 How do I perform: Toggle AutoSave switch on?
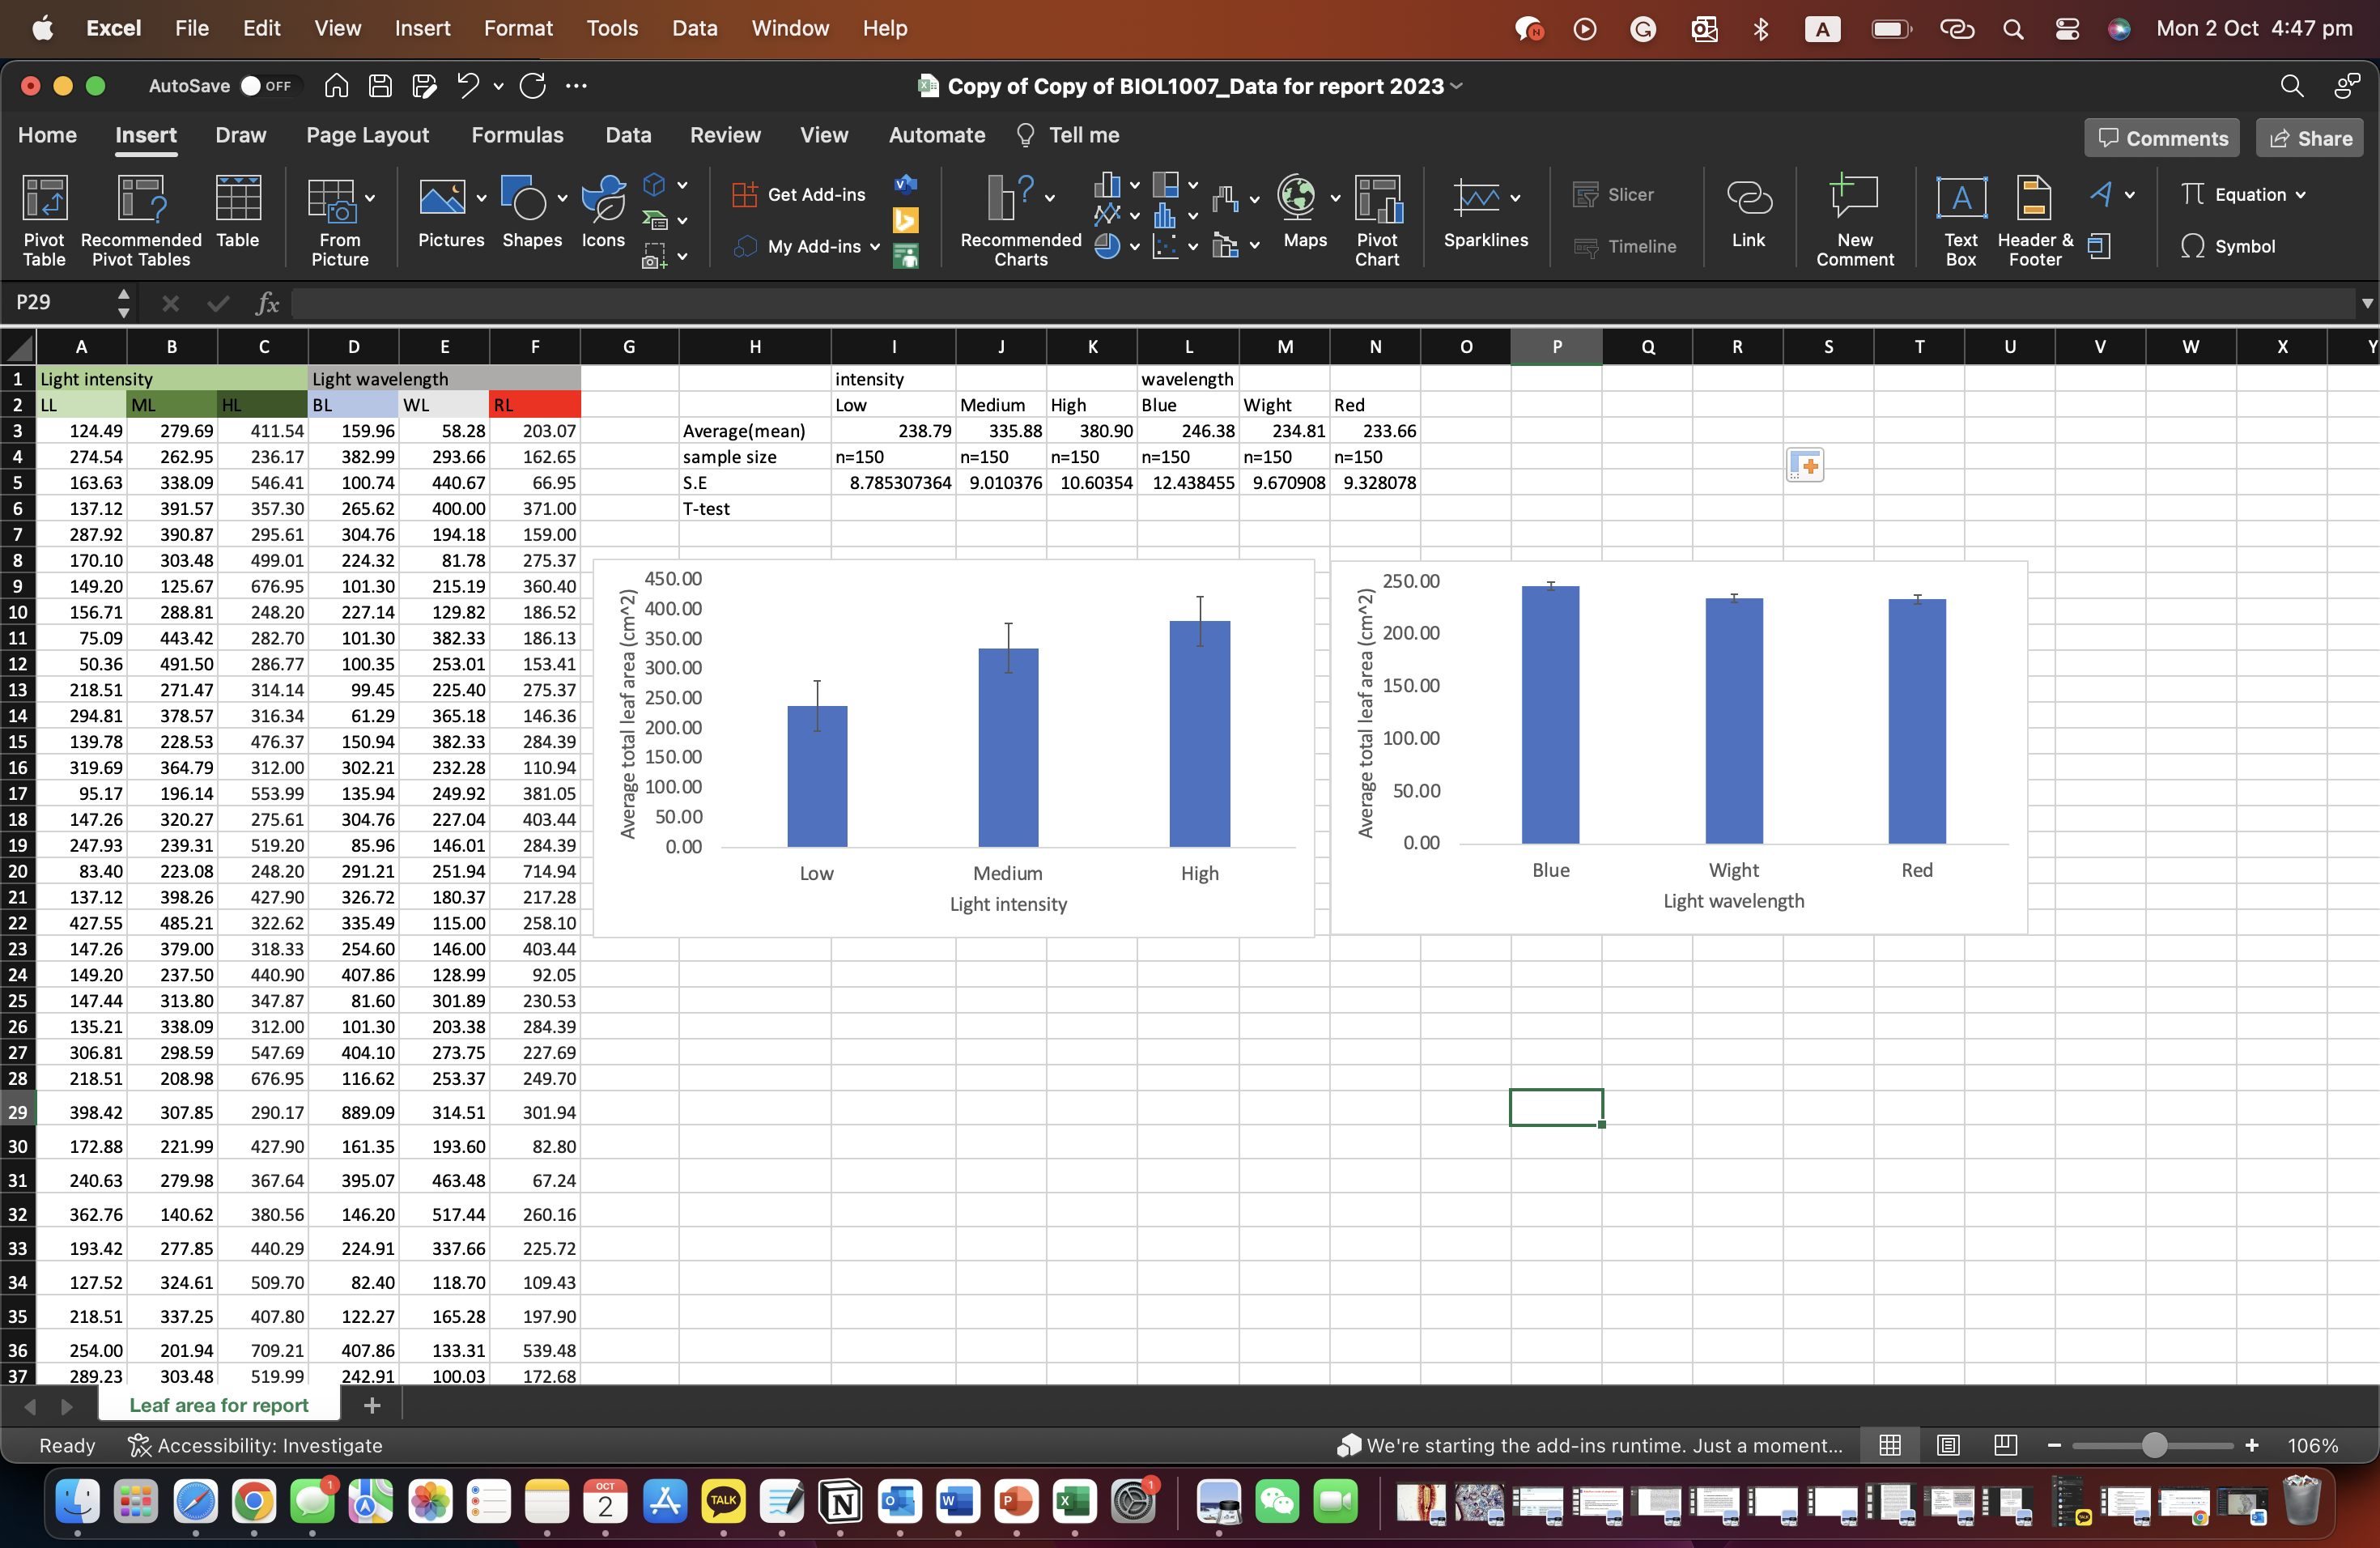pos(265,86)
